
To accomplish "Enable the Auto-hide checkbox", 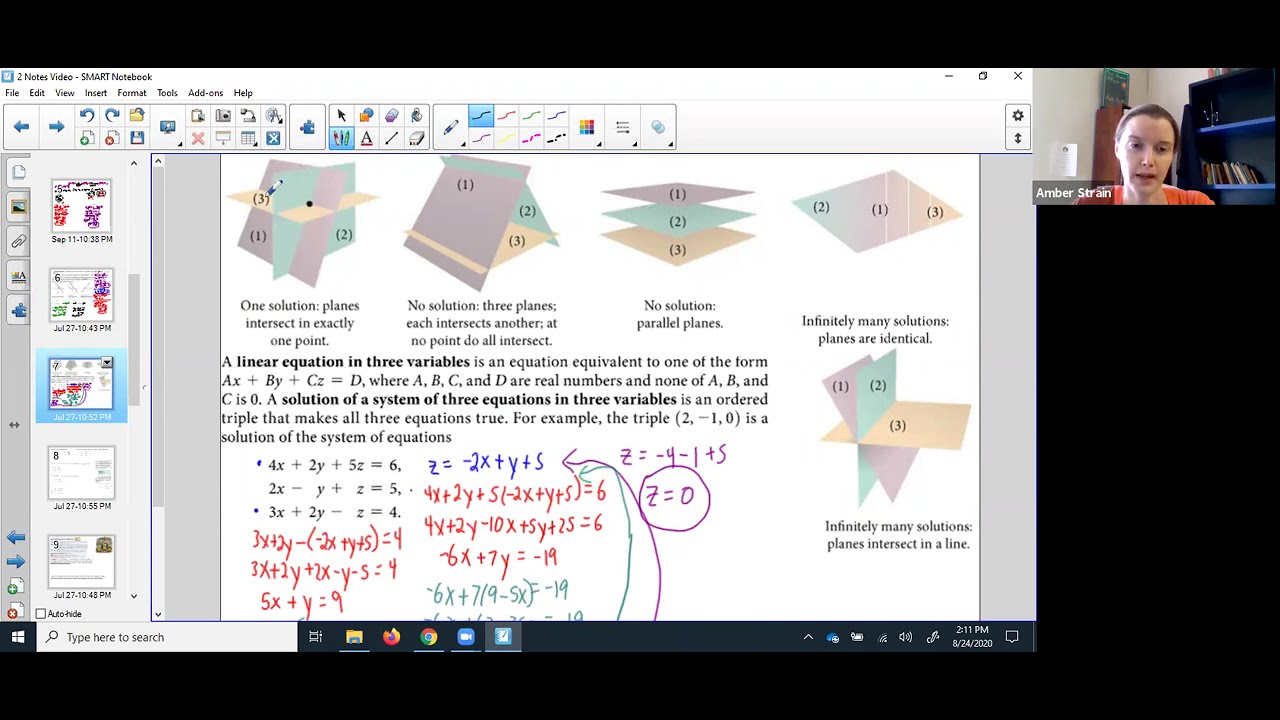I will click(41, 614).
